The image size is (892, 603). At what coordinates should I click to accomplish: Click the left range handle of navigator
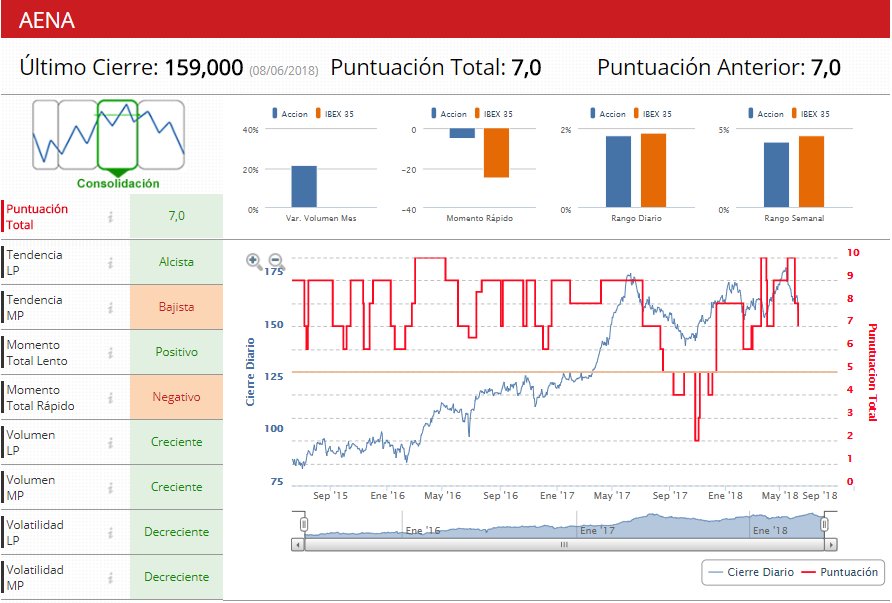pyautogui.click(x=304, y=524)
